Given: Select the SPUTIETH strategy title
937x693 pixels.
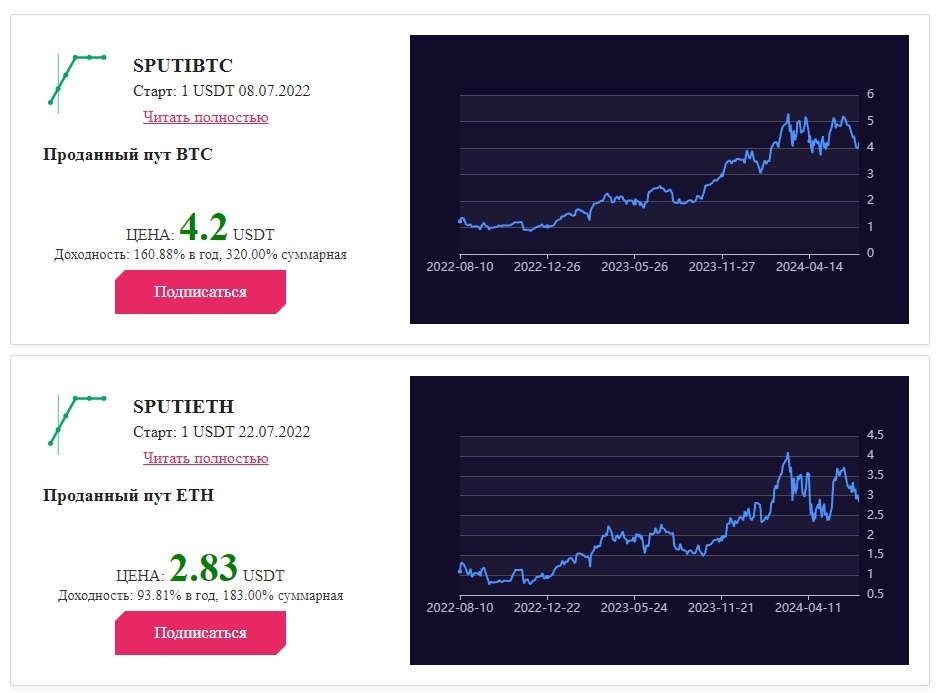Looking at the screenshot, I should tap(183, 406).
